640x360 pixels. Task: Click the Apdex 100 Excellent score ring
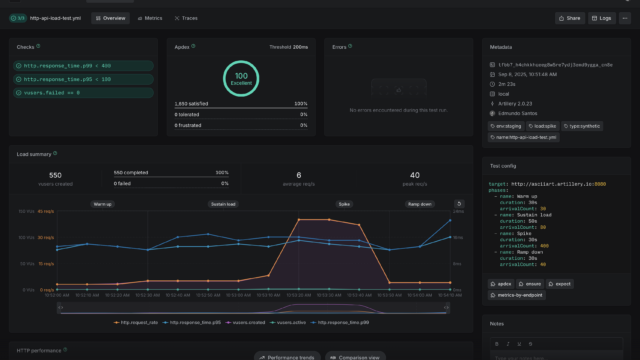coord(241,78)
